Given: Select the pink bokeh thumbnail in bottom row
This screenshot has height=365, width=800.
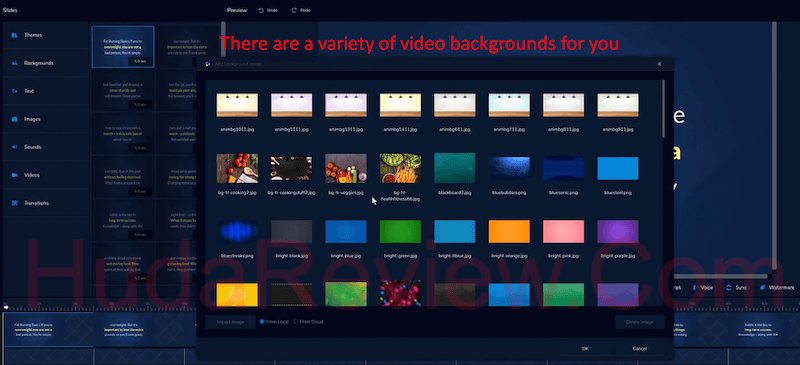Looking at the screenshot, I should 401,294.
